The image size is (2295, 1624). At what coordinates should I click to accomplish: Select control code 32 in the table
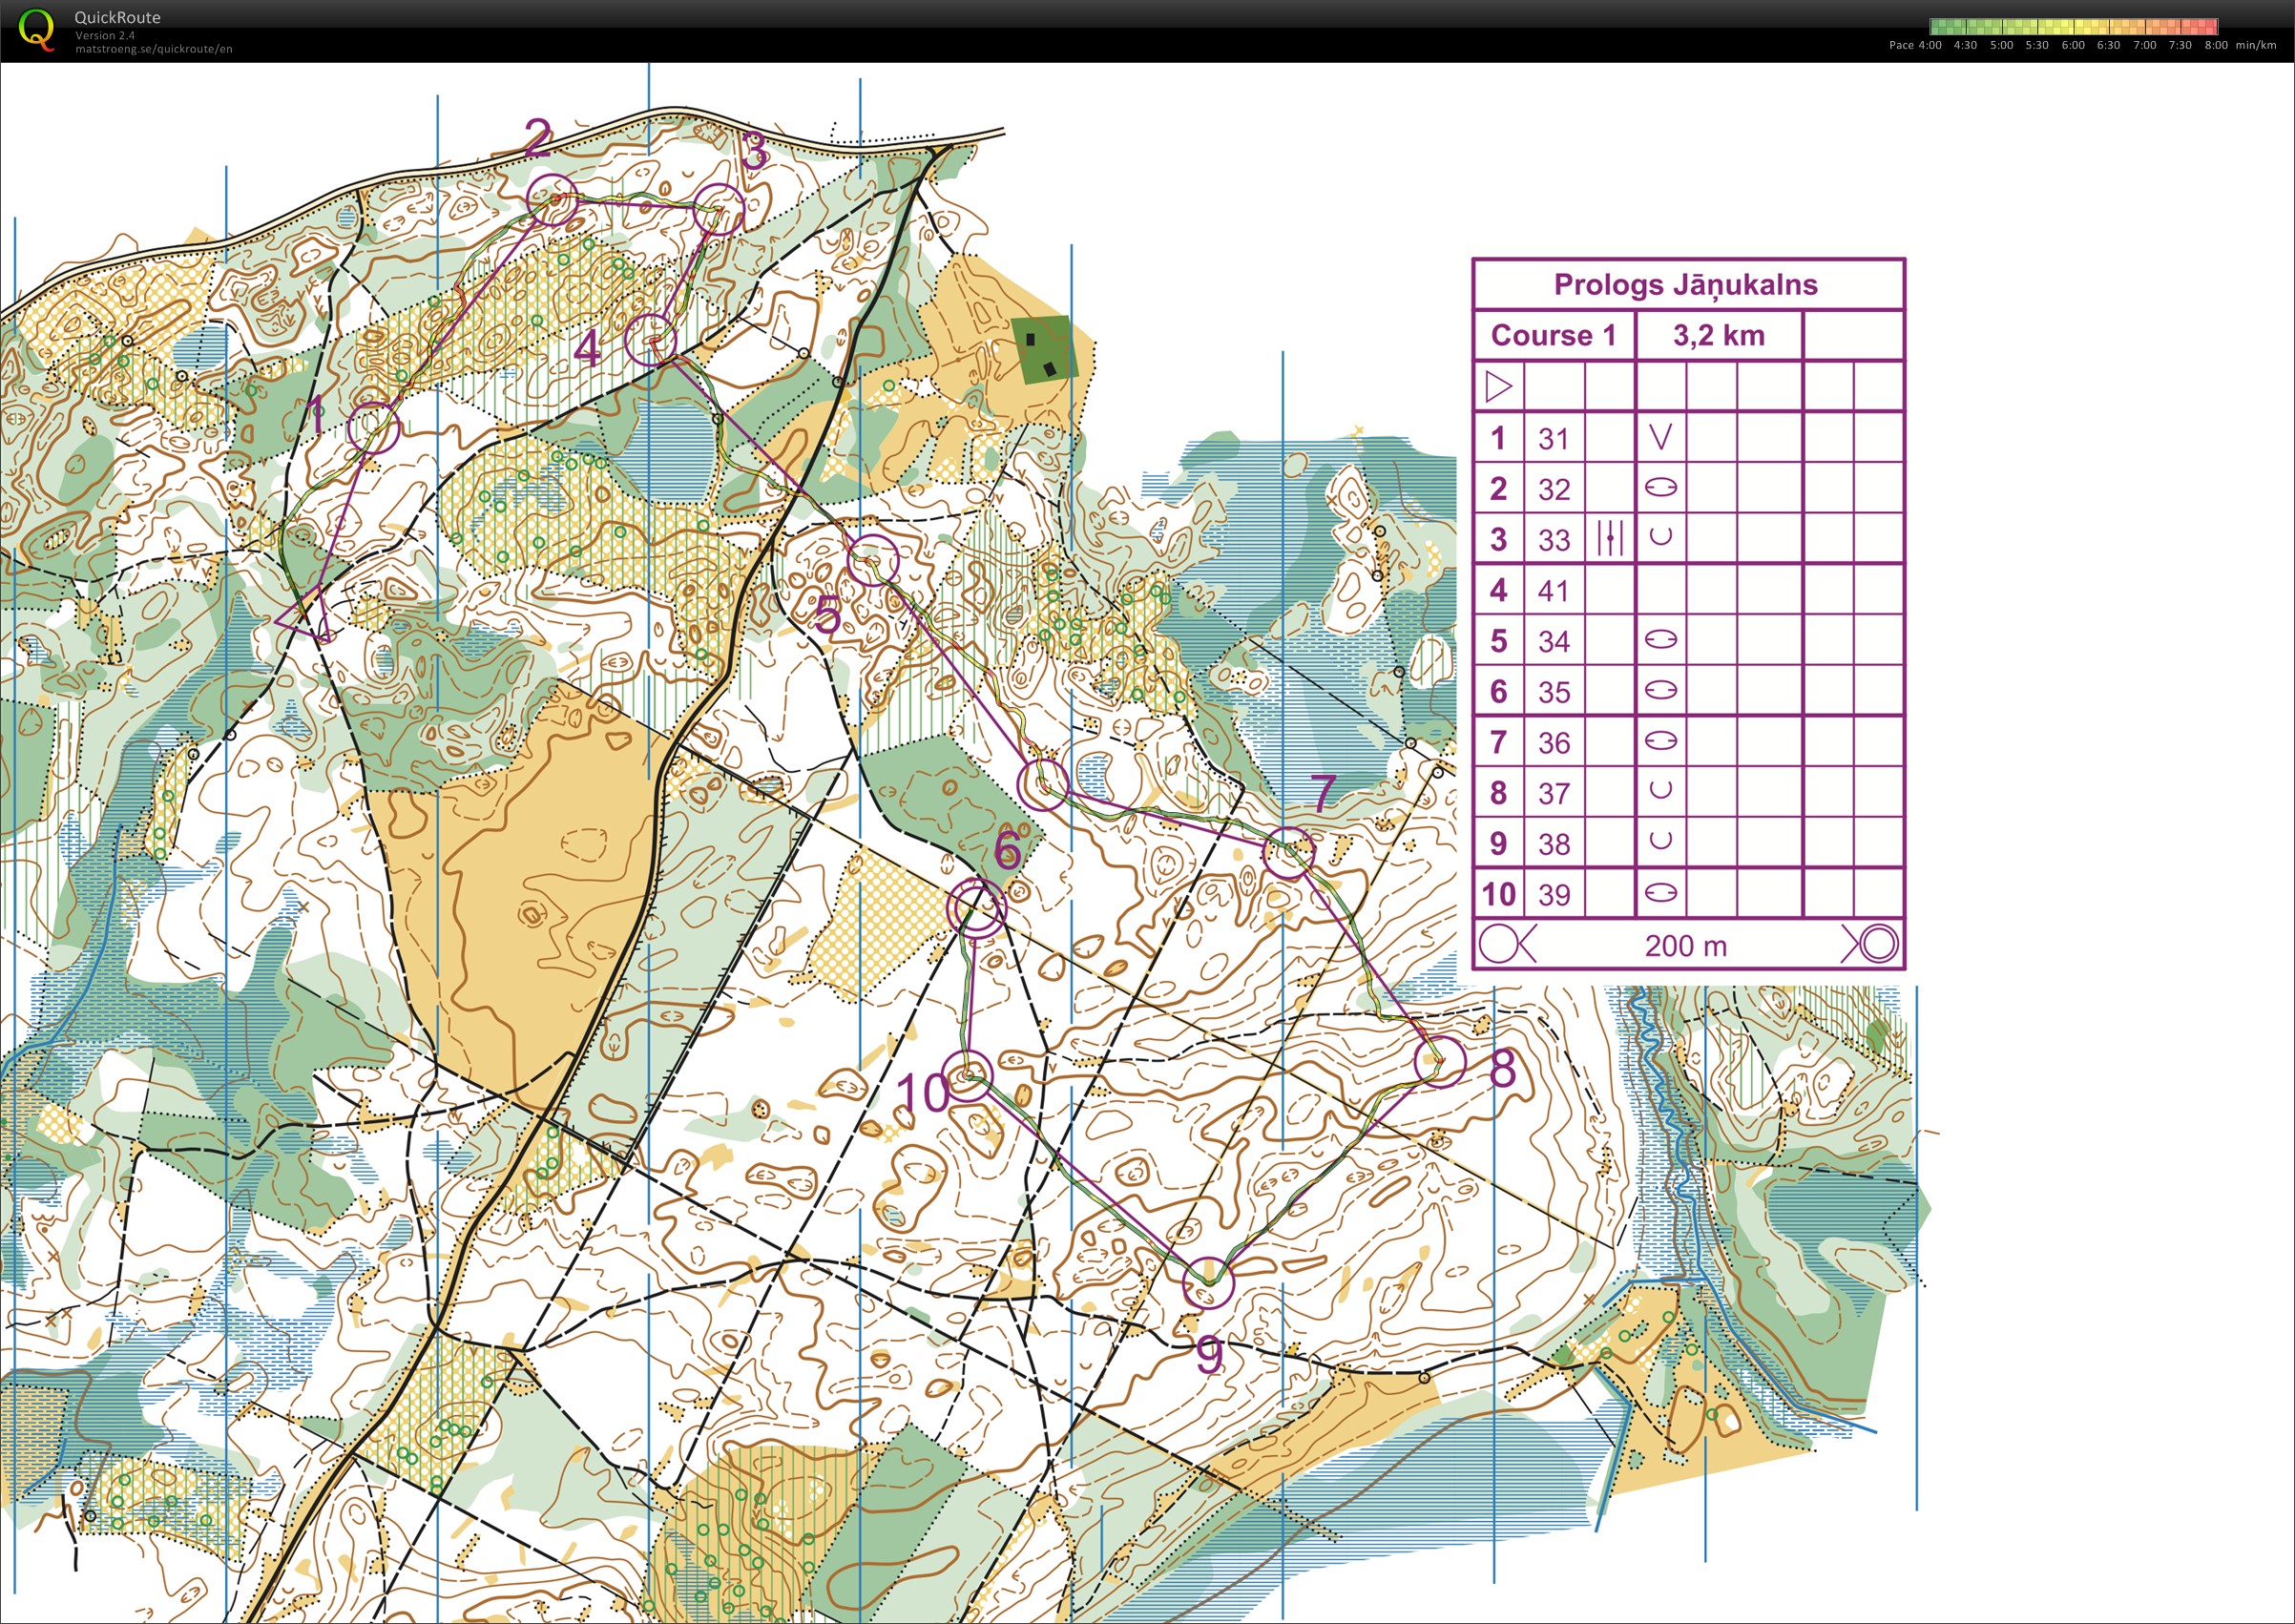(1554, 489)
